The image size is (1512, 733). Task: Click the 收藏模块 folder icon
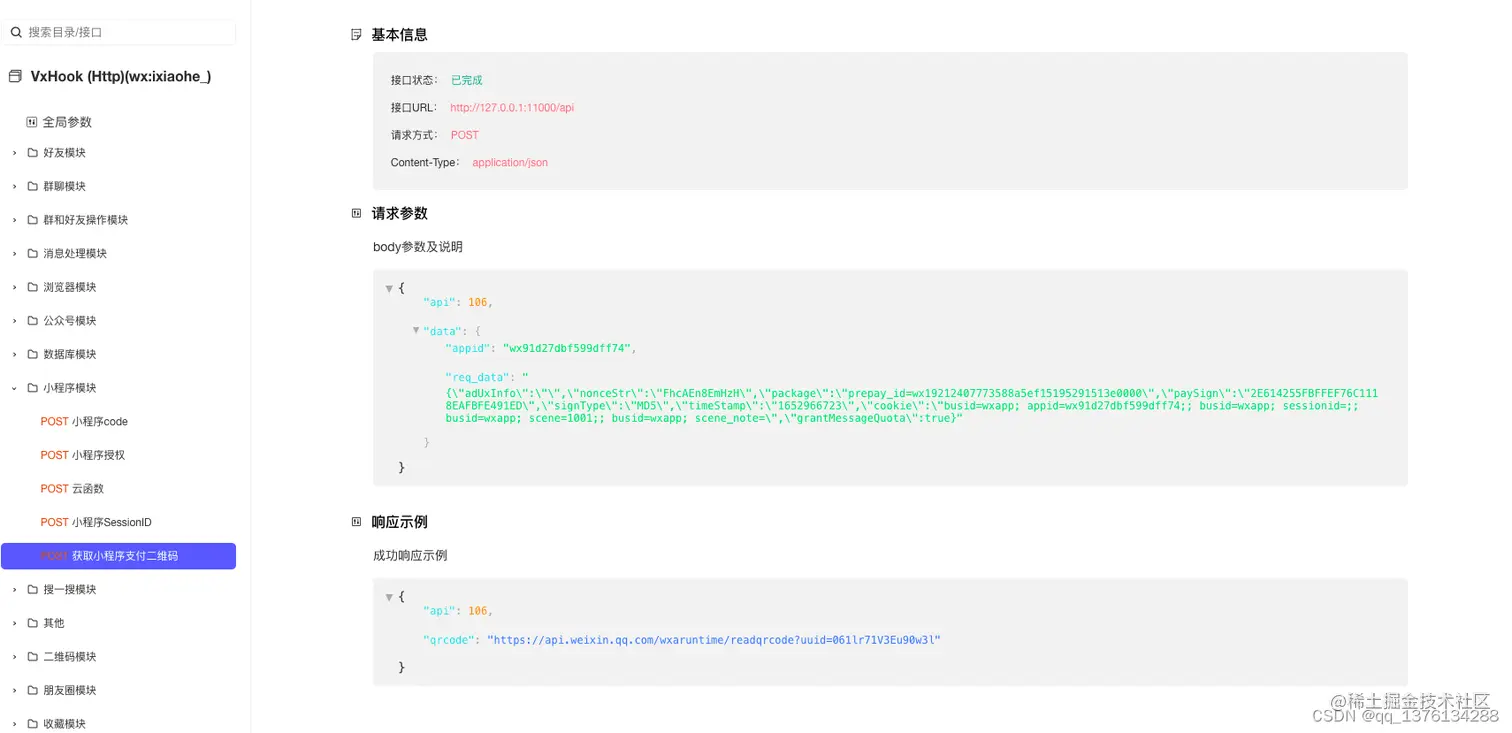(x=33, y=724)
